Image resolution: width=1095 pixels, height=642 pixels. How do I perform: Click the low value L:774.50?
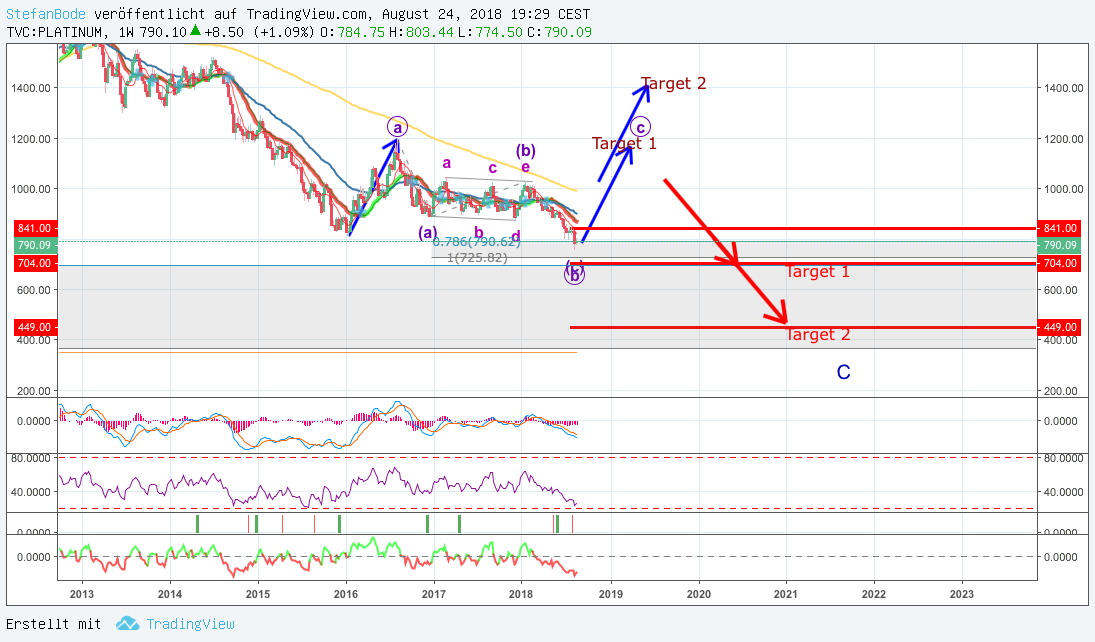coord(490,32)
